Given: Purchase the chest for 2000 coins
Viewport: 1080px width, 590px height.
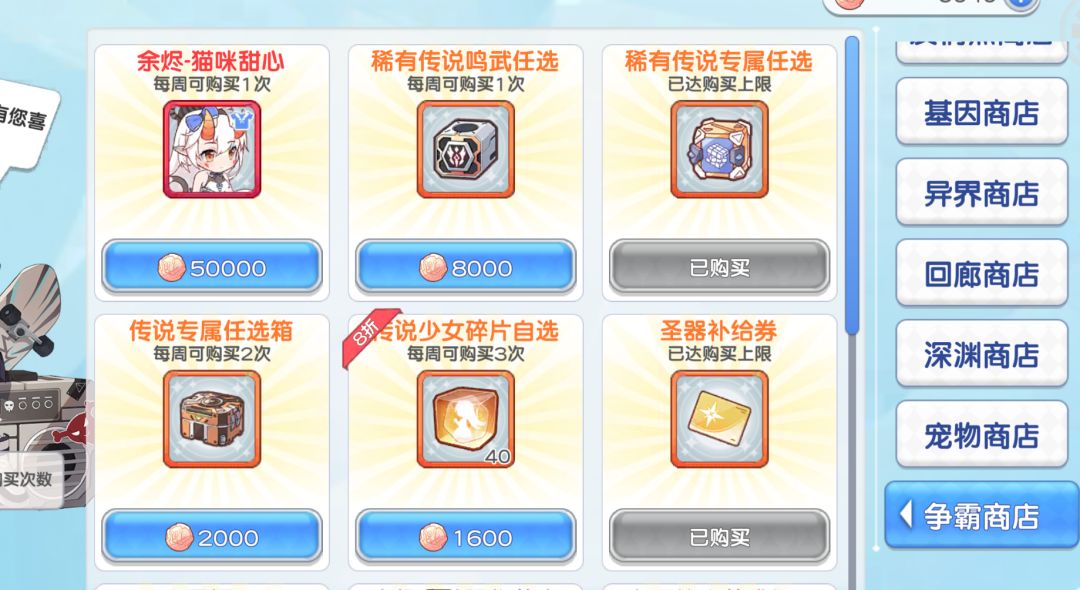Looking at the screenshot, I should pos(212,537).
